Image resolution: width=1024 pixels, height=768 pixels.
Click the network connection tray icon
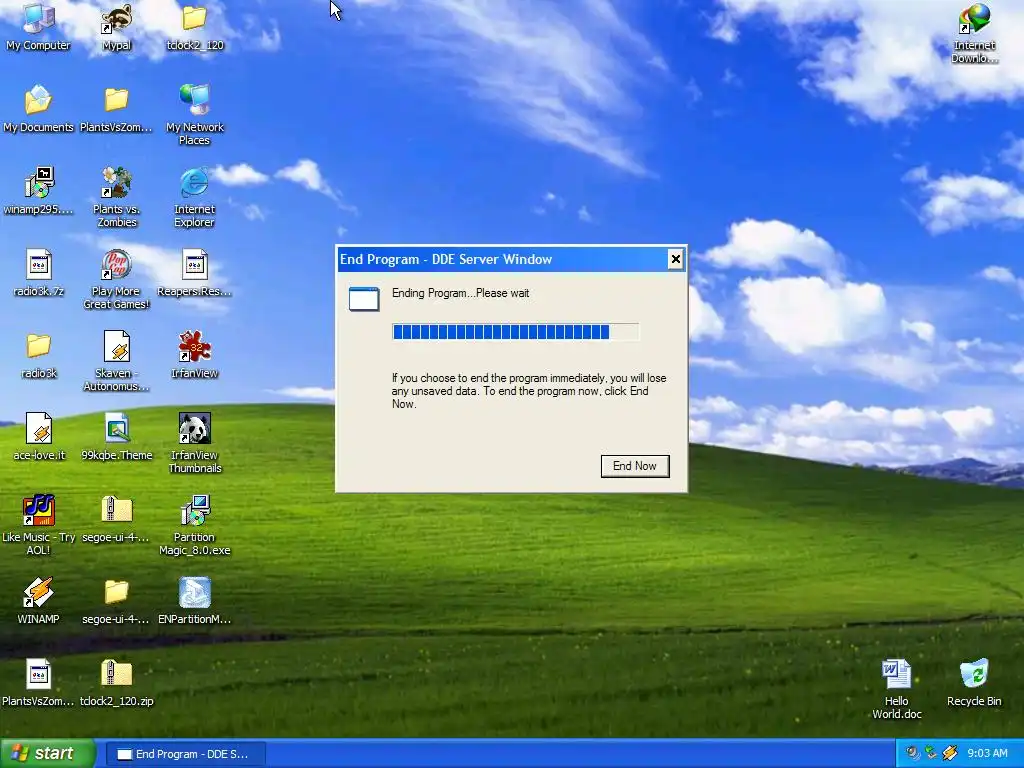pyautogui.click(x=931, y=754)
